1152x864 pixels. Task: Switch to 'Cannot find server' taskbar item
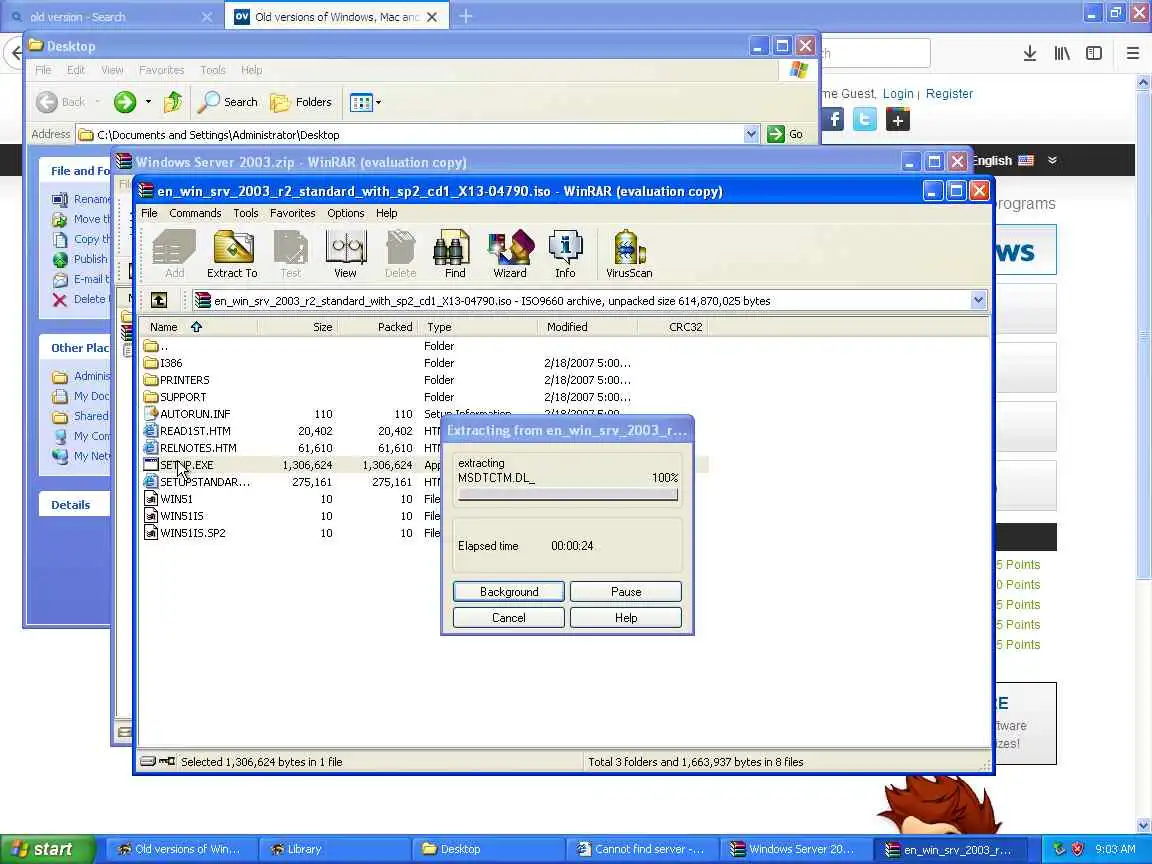[641, 849]
